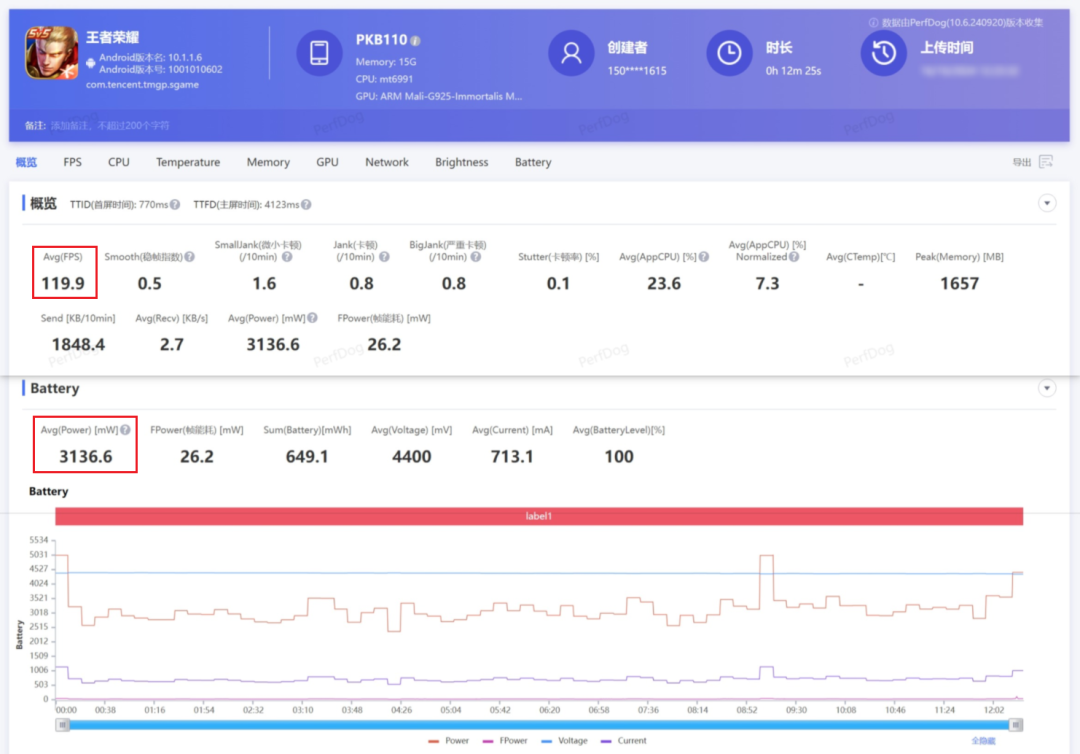Click the help icon next to Smooth

tap(189, 257)
